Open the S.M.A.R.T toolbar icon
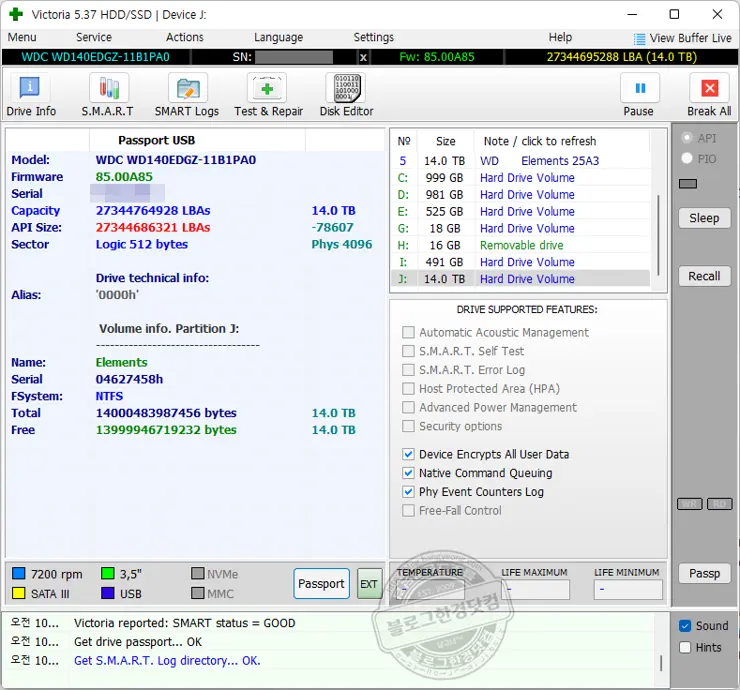Viewport: 740px width, 690px height. click(108, 88)
